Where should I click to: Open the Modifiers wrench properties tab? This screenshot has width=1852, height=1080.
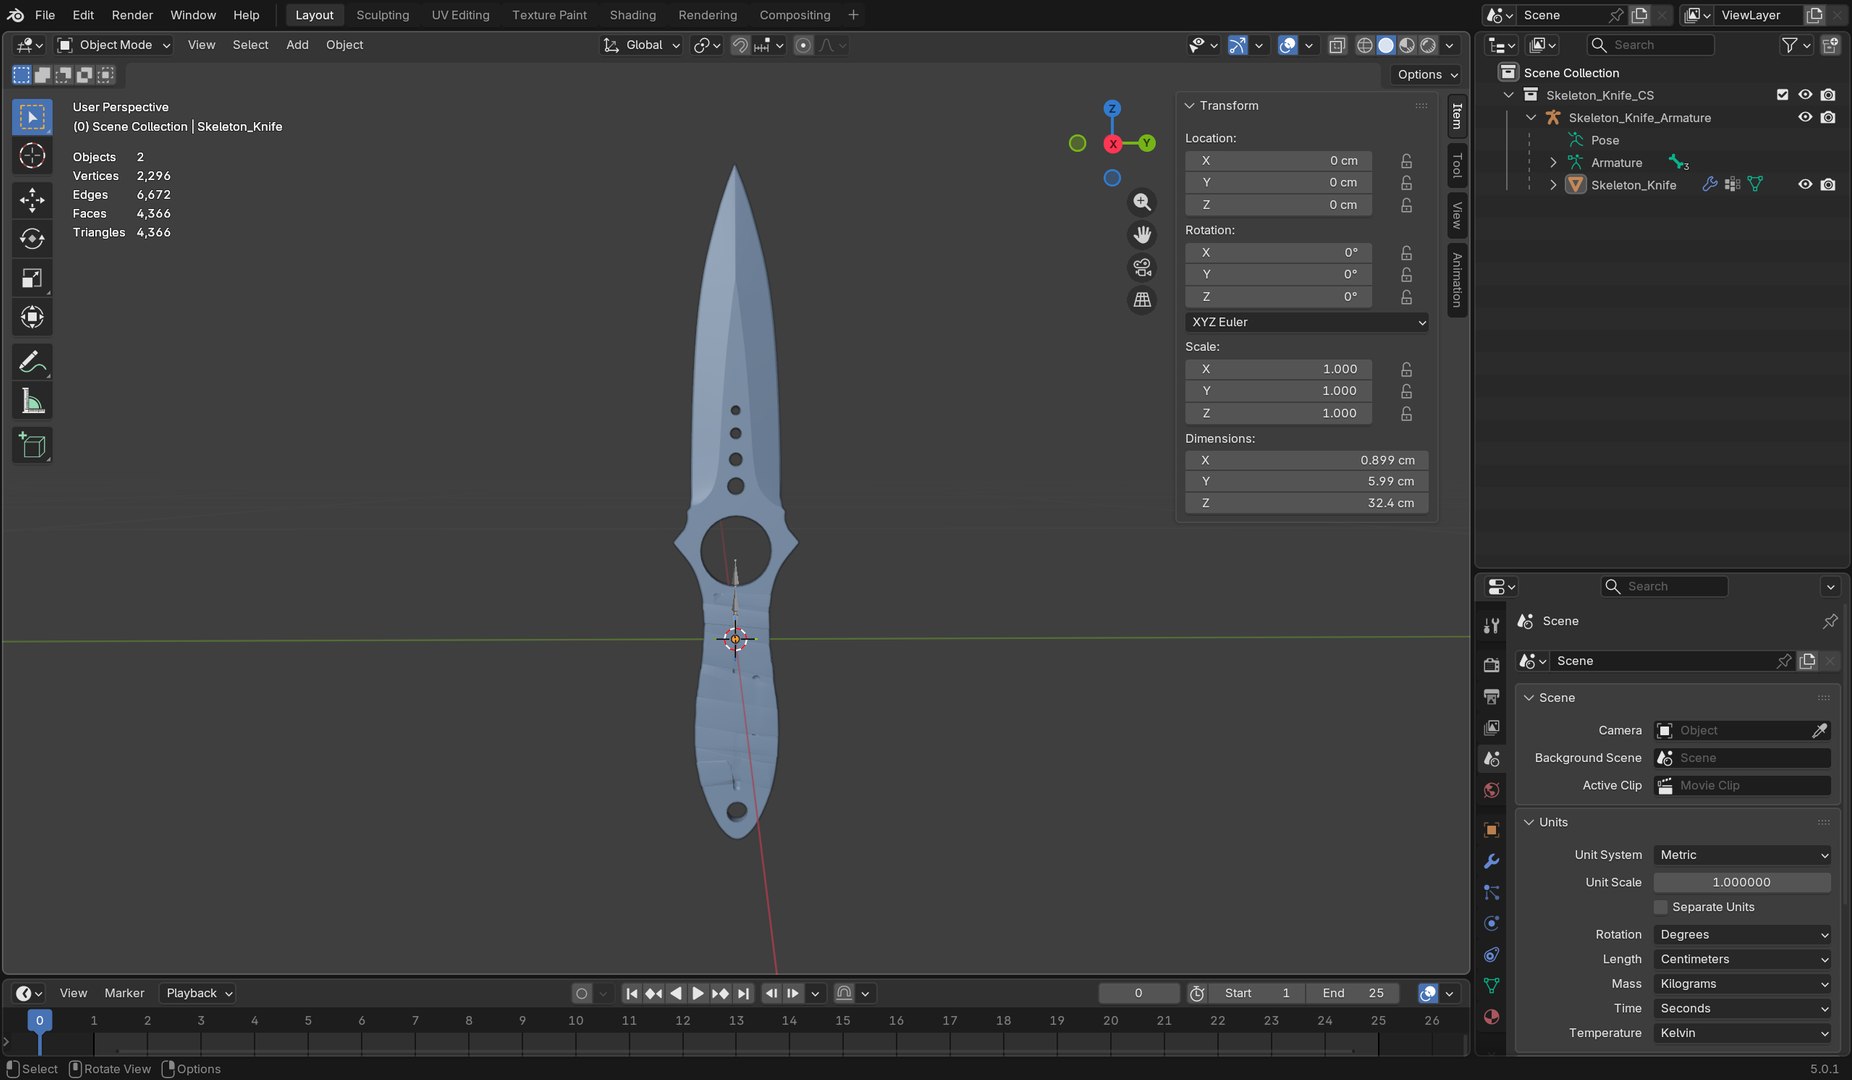tap(1491, 861)
